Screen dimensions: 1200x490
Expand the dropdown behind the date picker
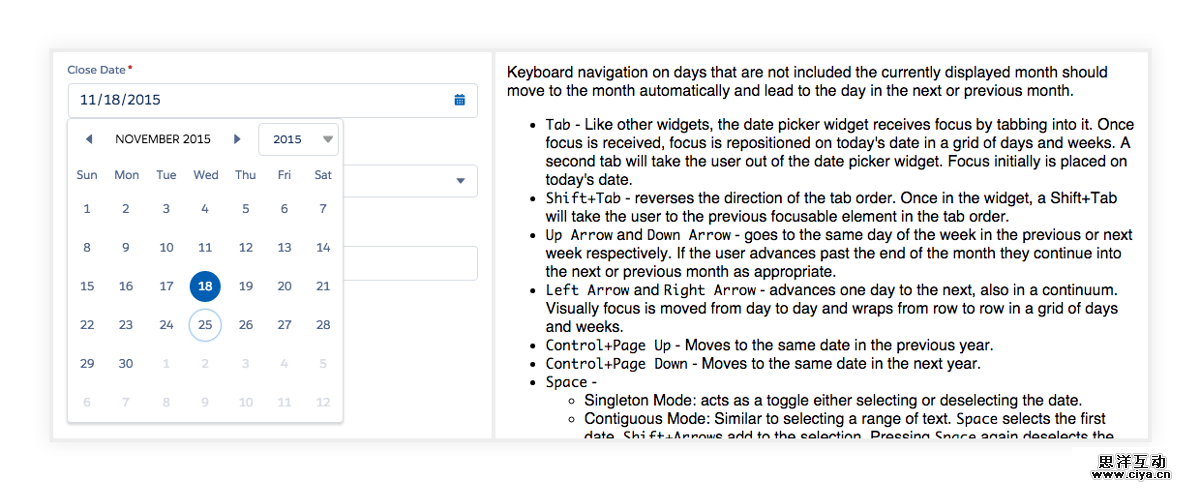coord(461,181)
